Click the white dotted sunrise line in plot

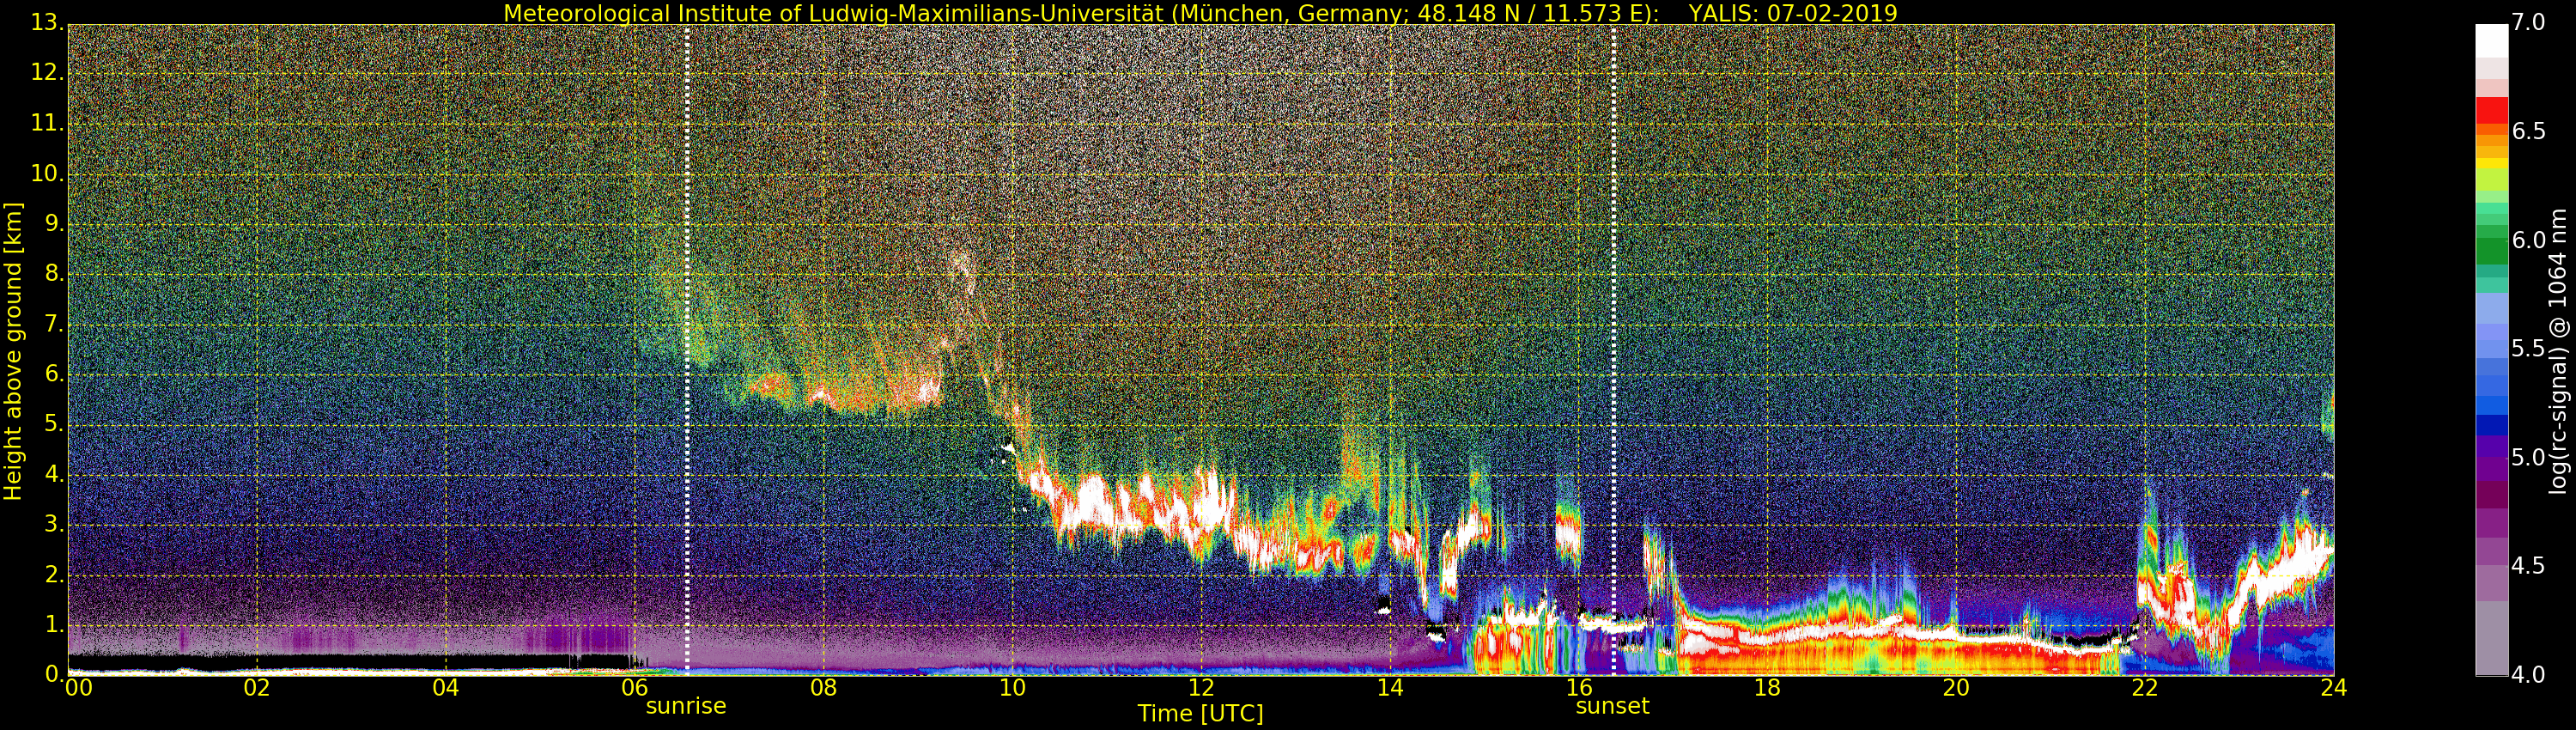687,350
